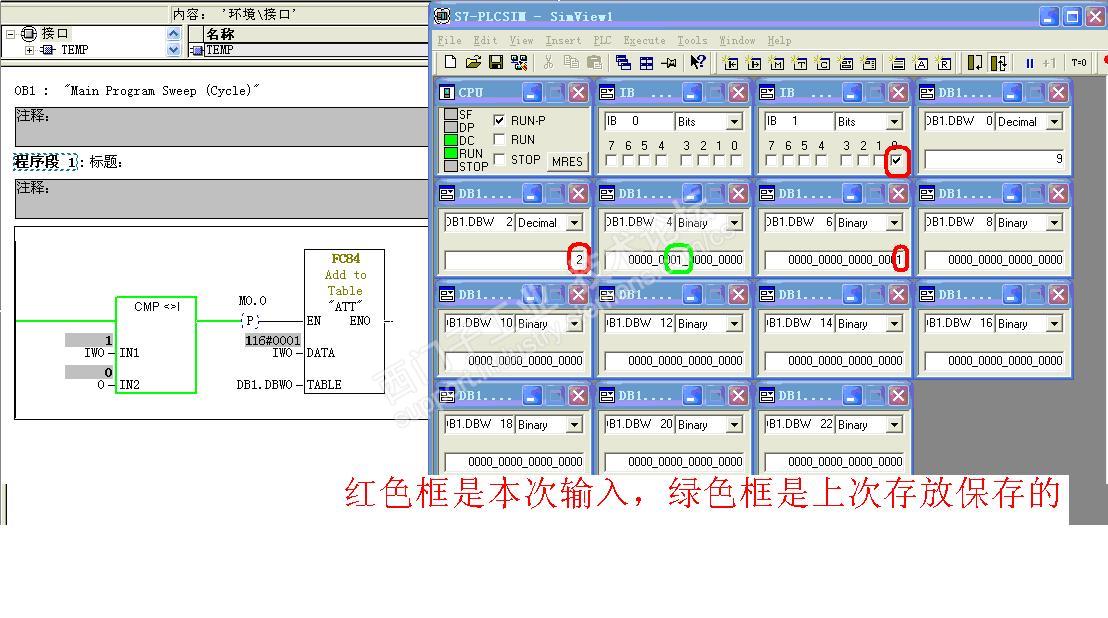The image size is (1108, 618).
Task: Insert a Nesting Stacks view
Action: click(898, 64)
